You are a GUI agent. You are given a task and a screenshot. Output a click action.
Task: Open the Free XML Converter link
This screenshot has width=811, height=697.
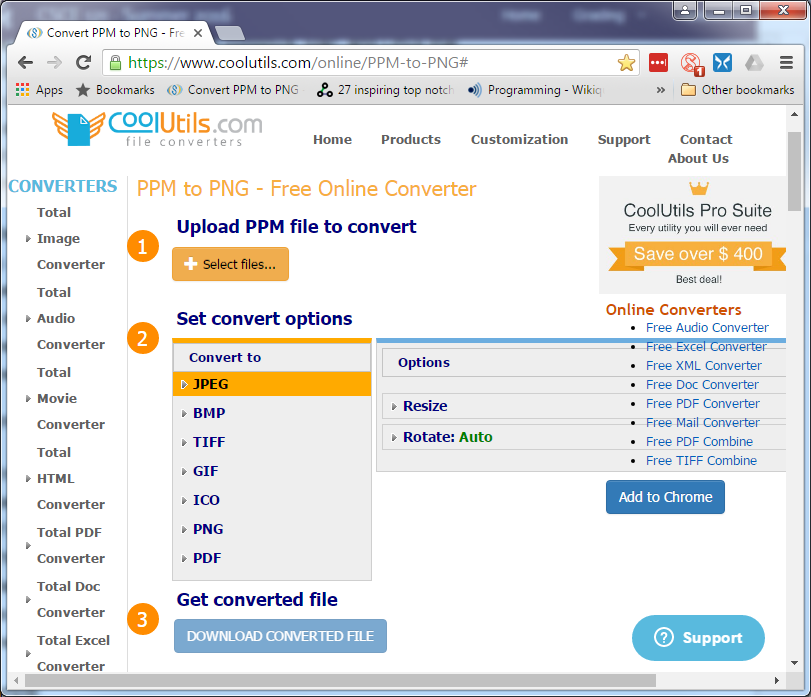pos(703,366)
